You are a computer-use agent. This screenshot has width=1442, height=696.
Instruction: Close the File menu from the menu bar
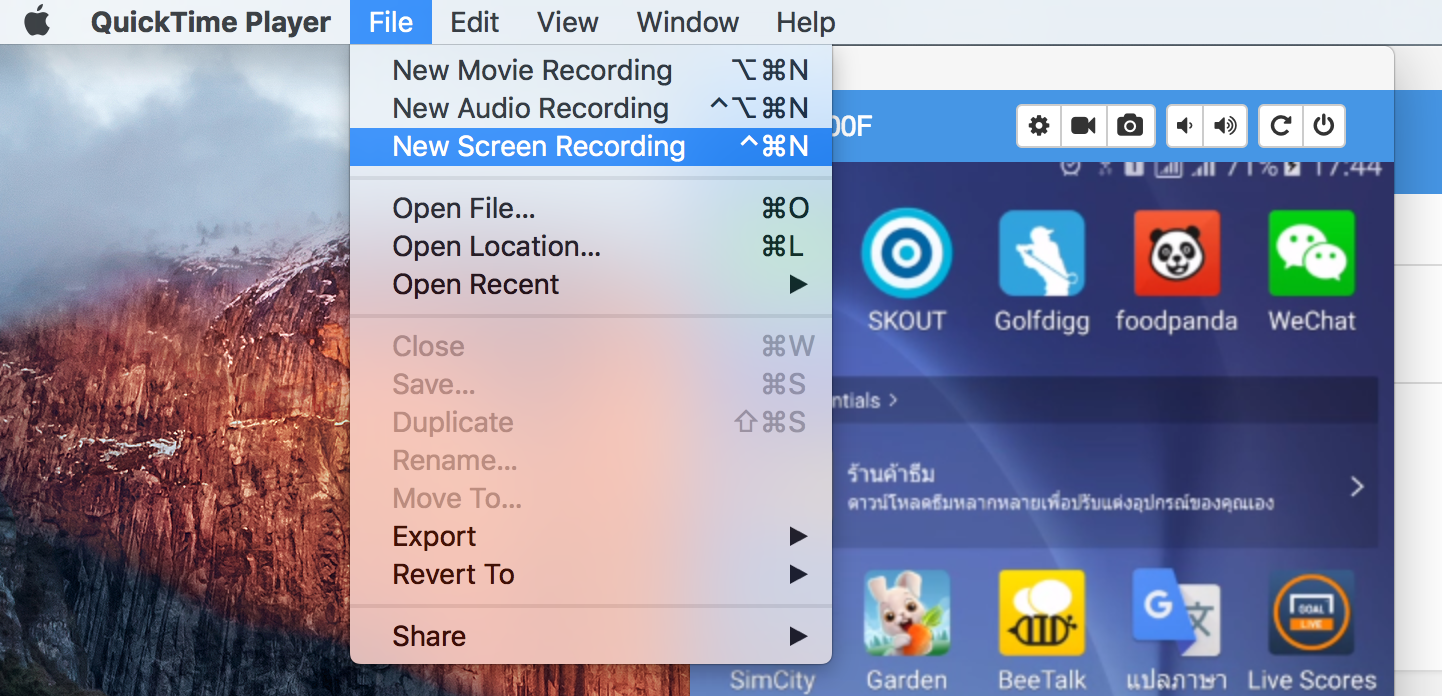coord(391,22)
